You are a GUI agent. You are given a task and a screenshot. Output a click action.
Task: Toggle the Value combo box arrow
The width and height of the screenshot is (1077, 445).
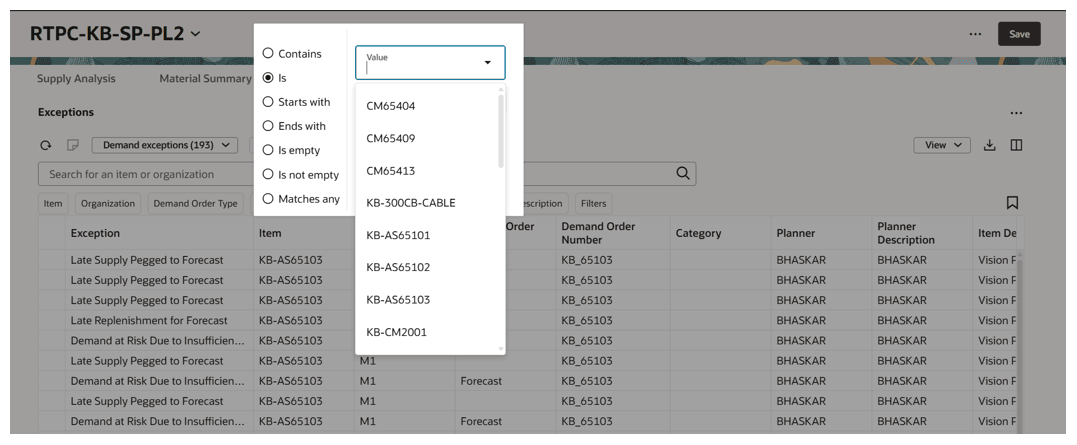coord(487,62)
